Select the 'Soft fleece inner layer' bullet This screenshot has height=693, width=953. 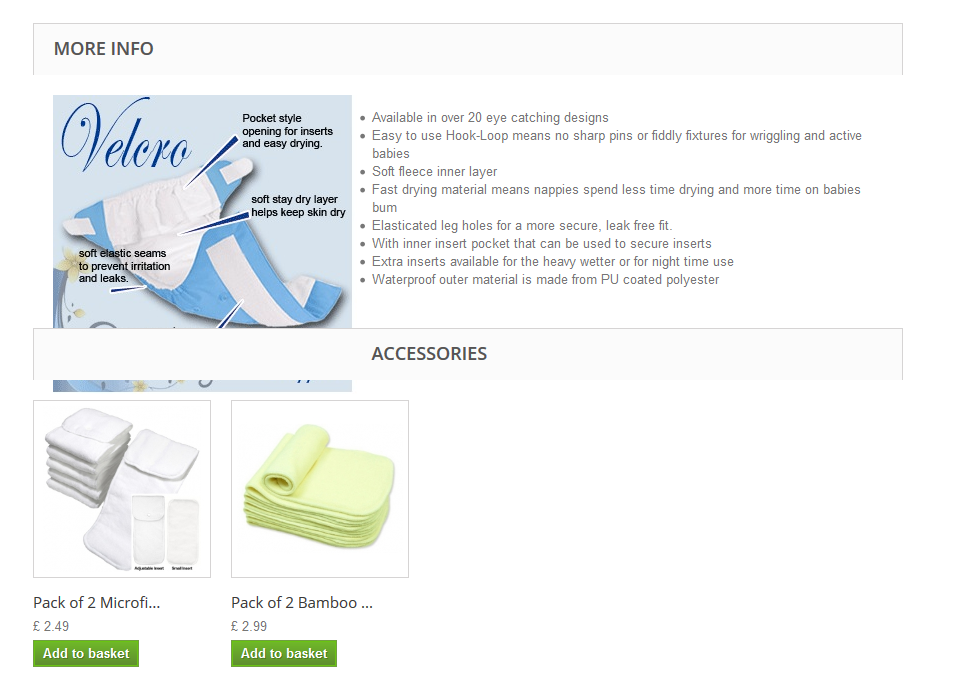(x=435, y=171)
